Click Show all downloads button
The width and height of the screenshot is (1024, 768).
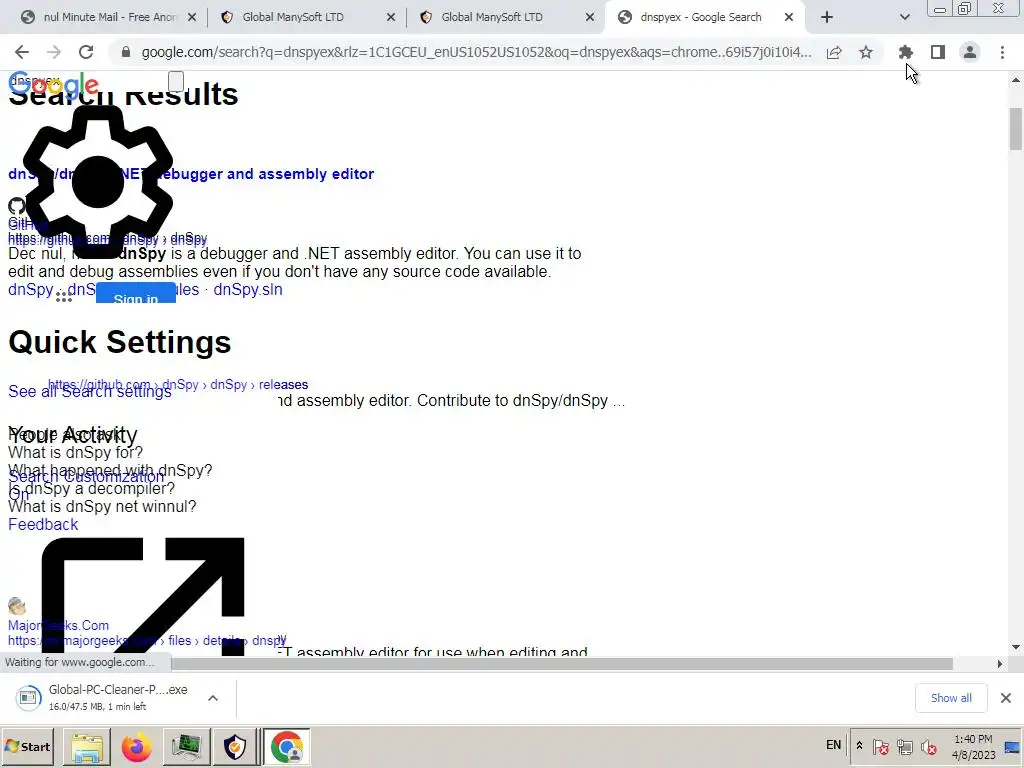(x=951, y=698)
